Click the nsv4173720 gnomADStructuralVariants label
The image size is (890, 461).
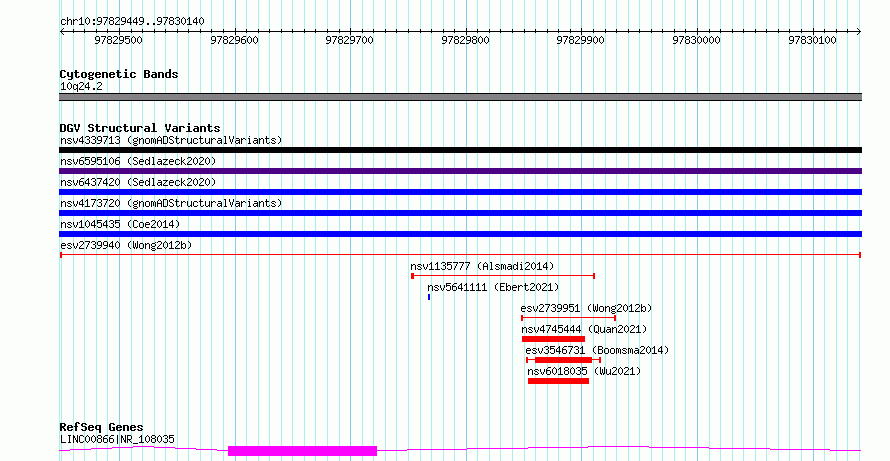(171, 203)
